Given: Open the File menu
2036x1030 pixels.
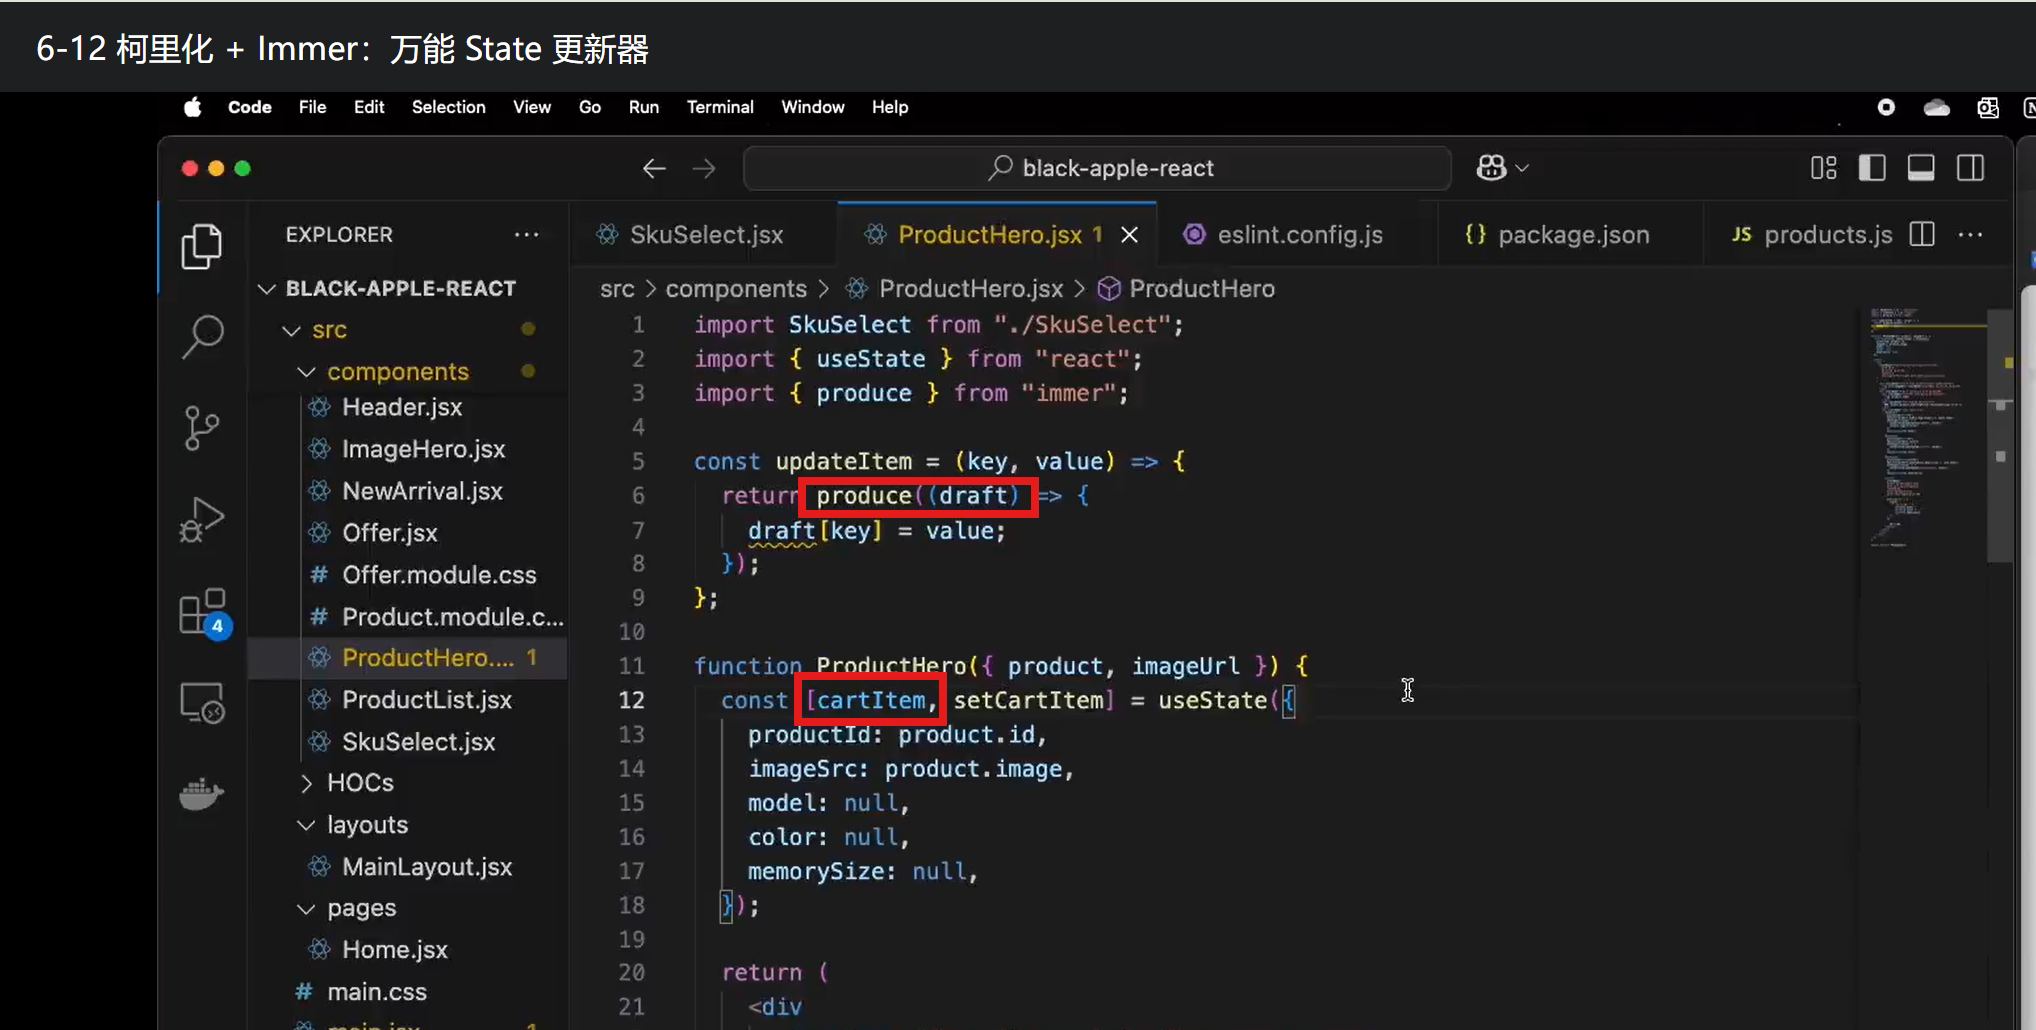Looking at the screenshot, I should coord(312,107).
